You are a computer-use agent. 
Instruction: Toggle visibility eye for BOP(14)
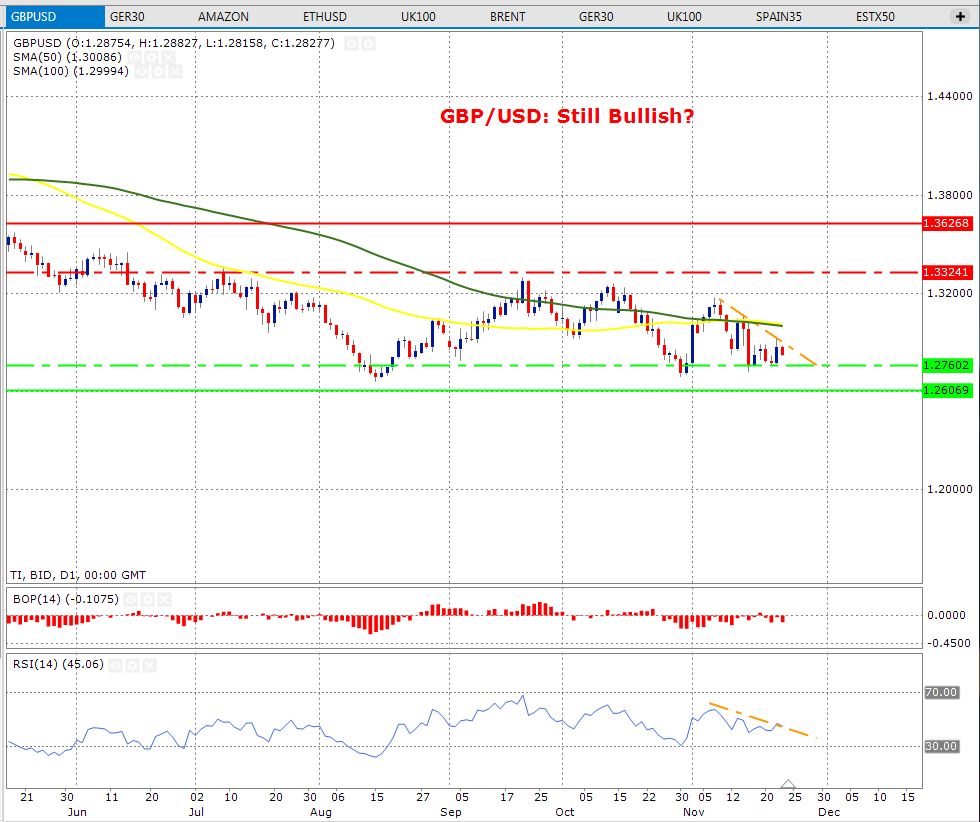click(131, 599)
